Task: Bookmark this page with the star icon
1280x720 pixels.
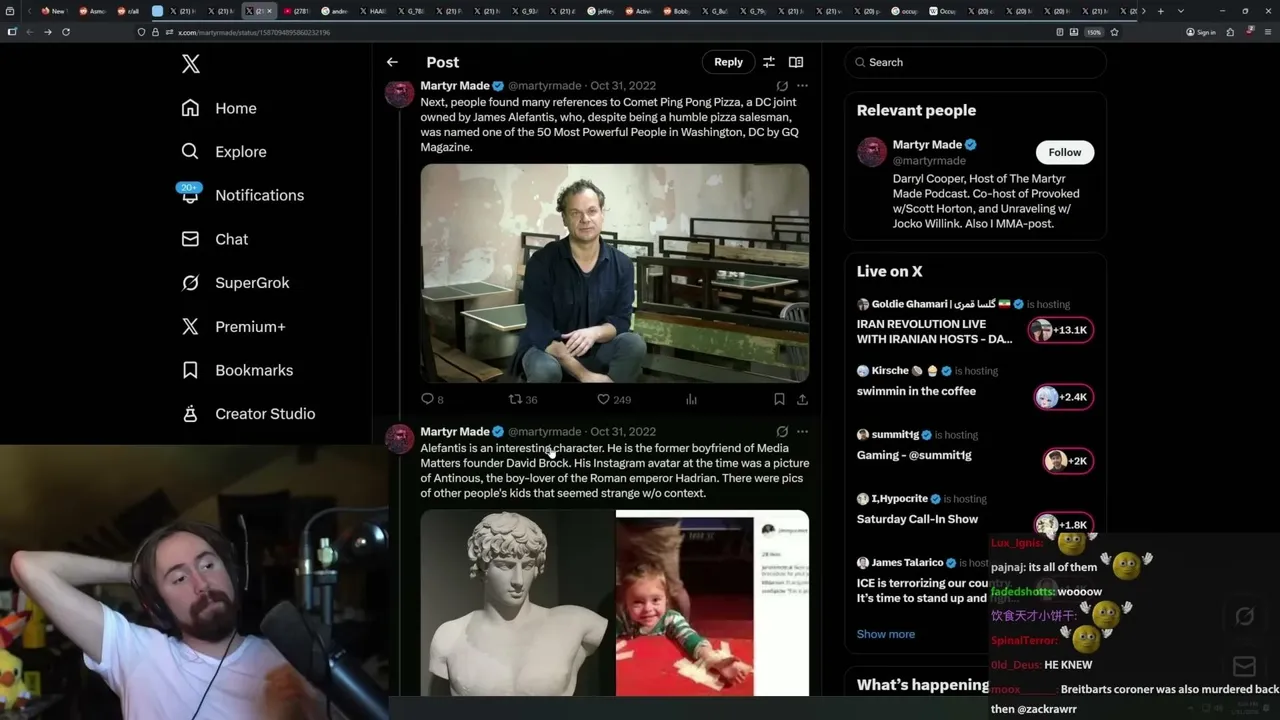Action: (x=1114, y=32)
